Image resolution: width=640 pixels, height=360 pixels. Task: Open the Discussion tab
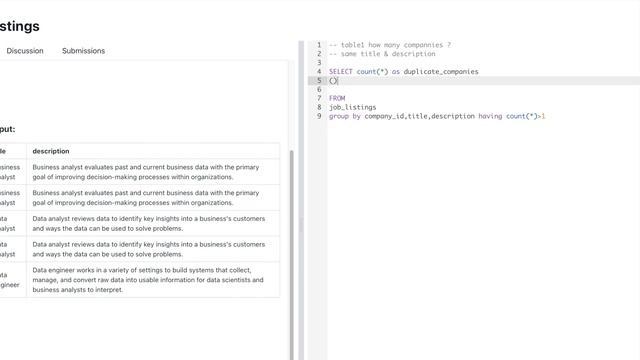[x=25, y=51]
